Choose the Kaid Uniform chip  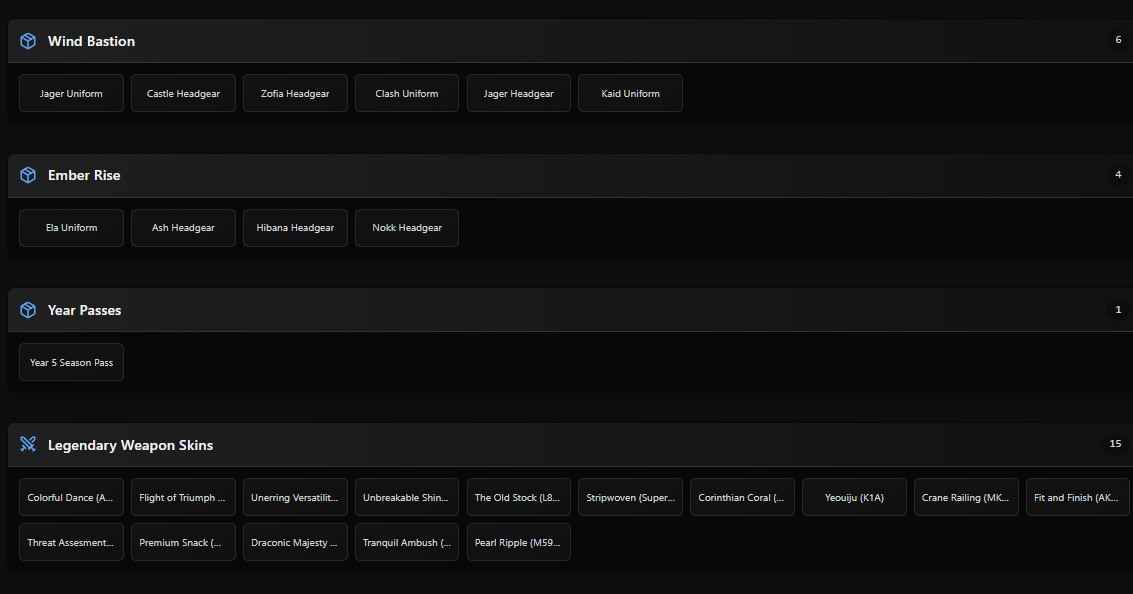(x=630, y=93)
